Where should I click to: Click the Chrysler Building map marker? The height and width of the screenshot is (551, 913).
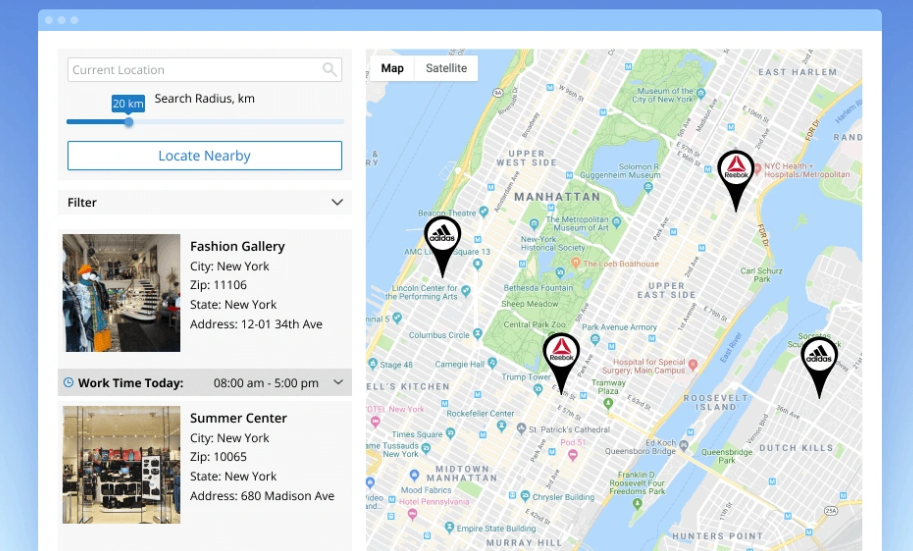(x=525, y=496)
